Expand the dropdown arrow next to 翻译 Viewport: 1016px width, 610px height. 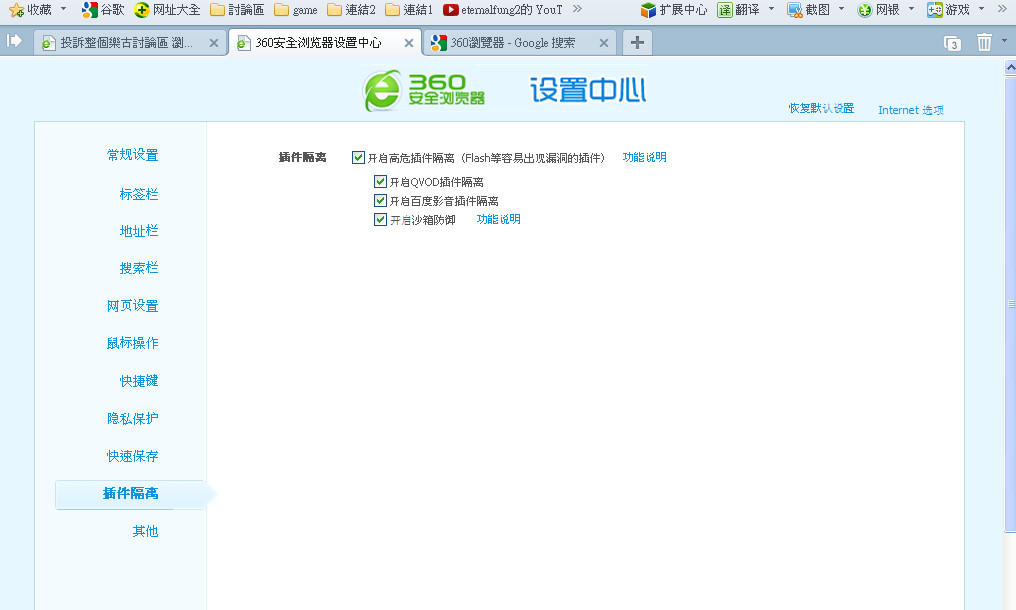pyautogui.click(x=771, y=9)
